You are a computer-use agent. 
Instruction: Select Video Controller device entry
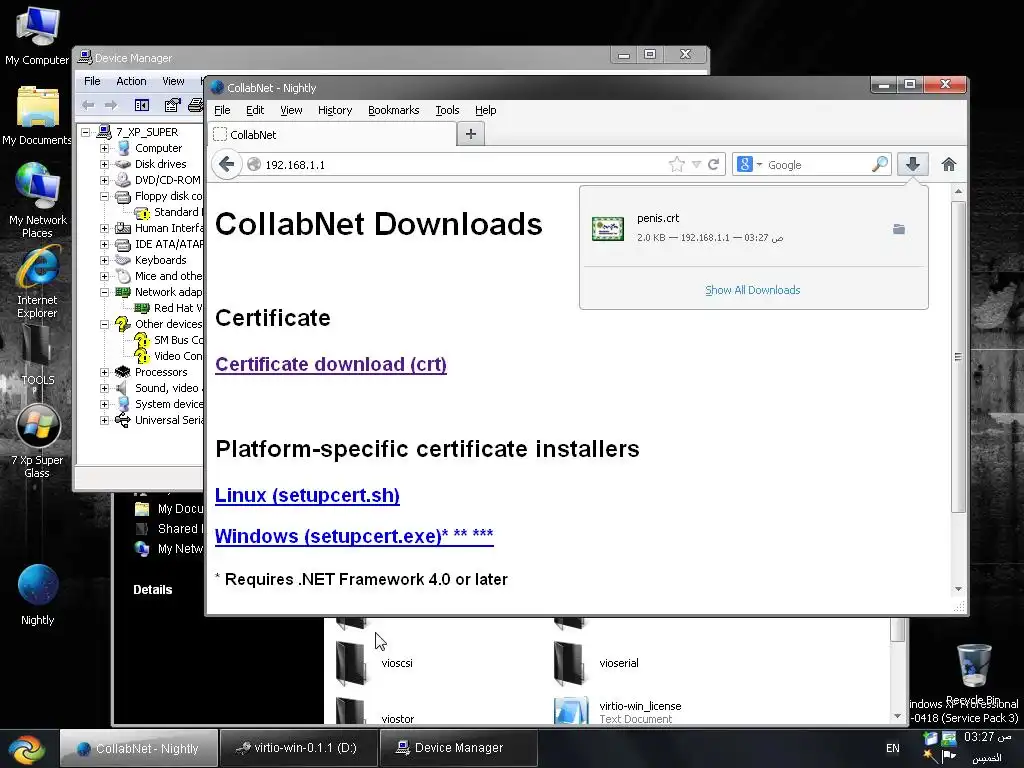tap(169, 356)
